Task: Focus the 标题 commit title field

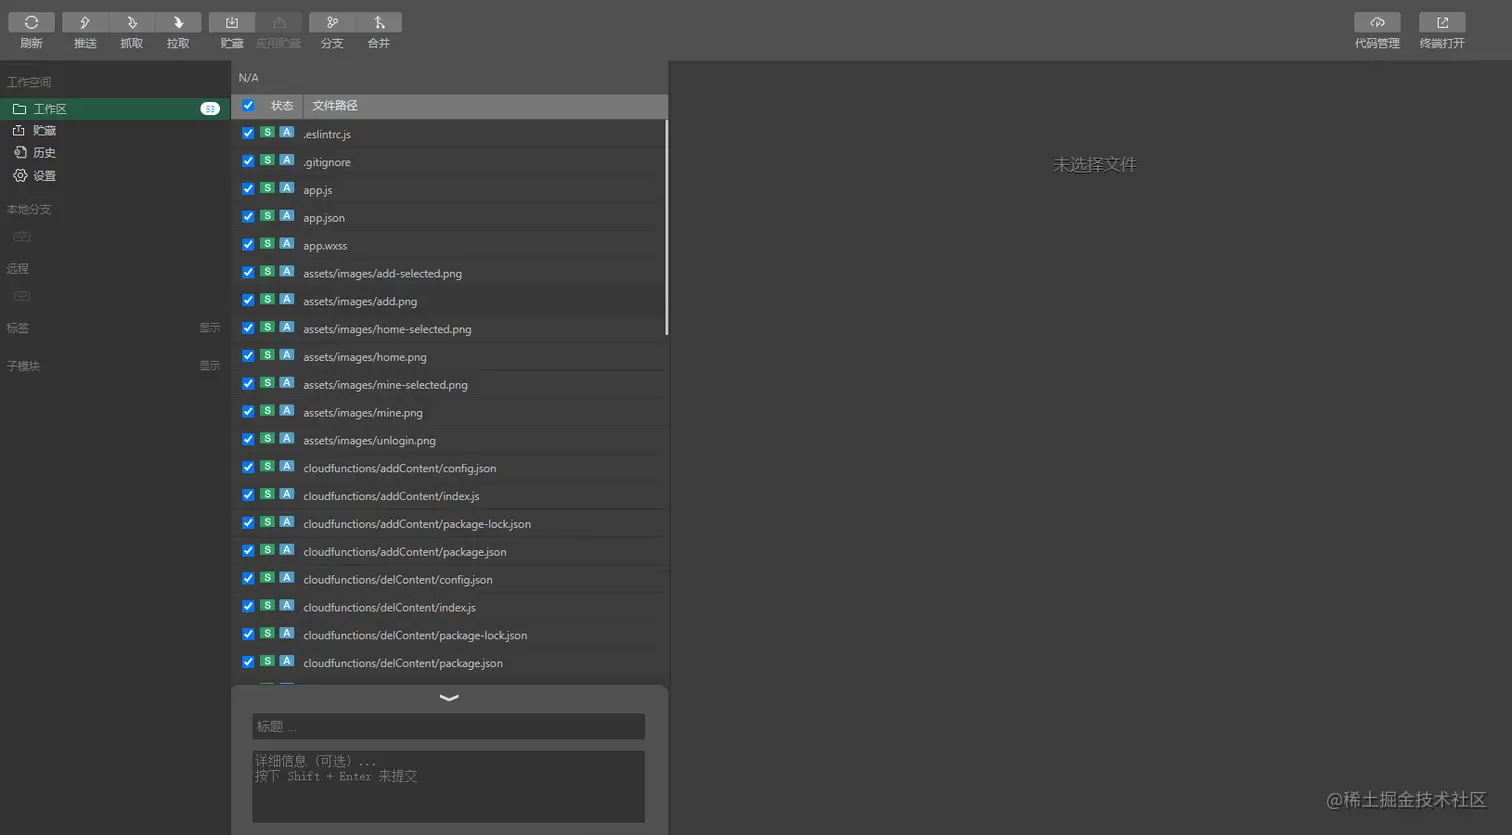Action: 448,726
